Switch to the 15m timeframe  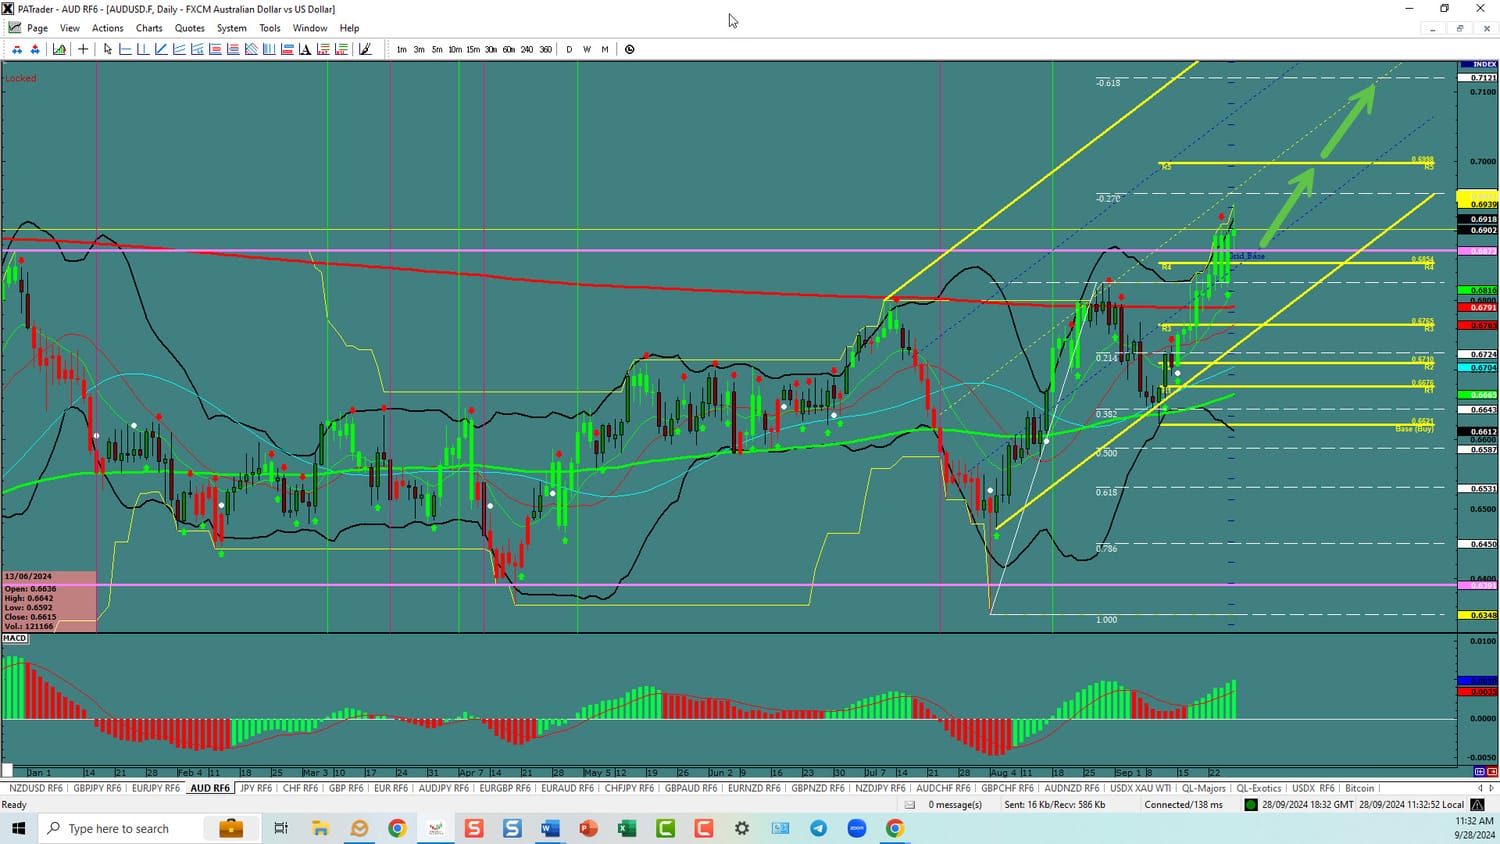tap(473, 49)
